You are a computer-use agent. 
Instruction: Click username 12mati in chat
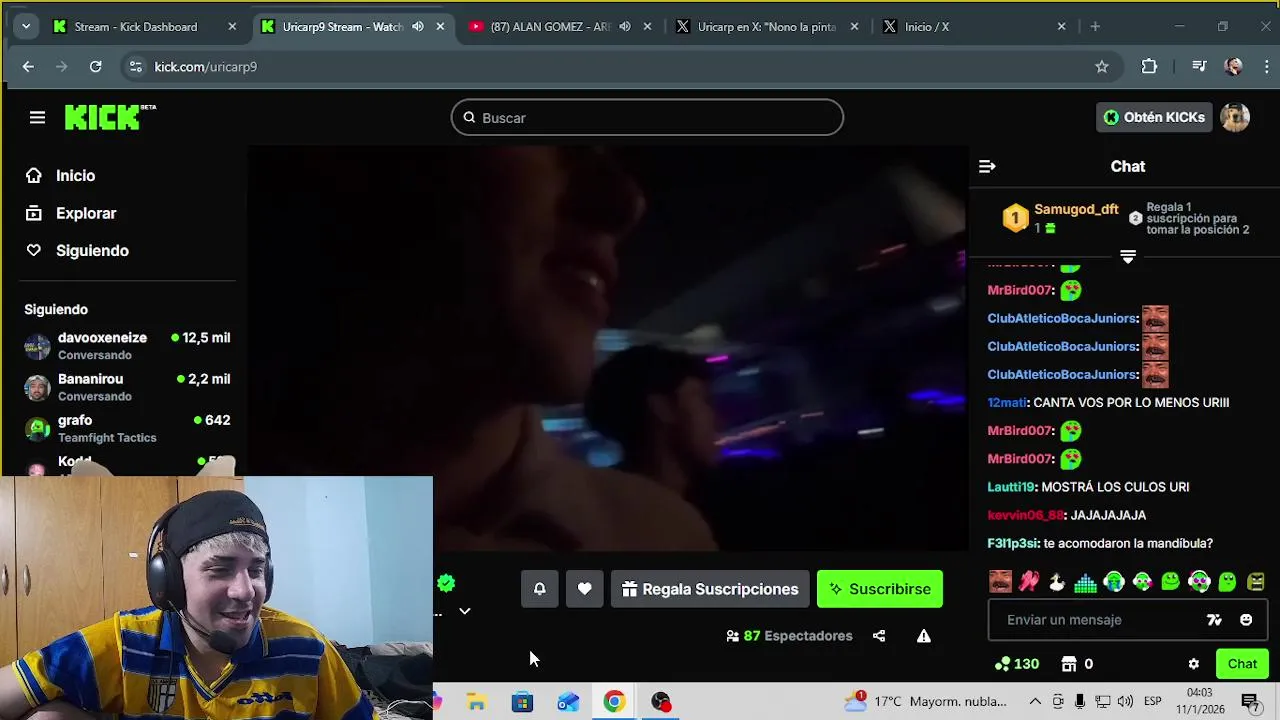pyautogui.click(x=1007, y=403)
